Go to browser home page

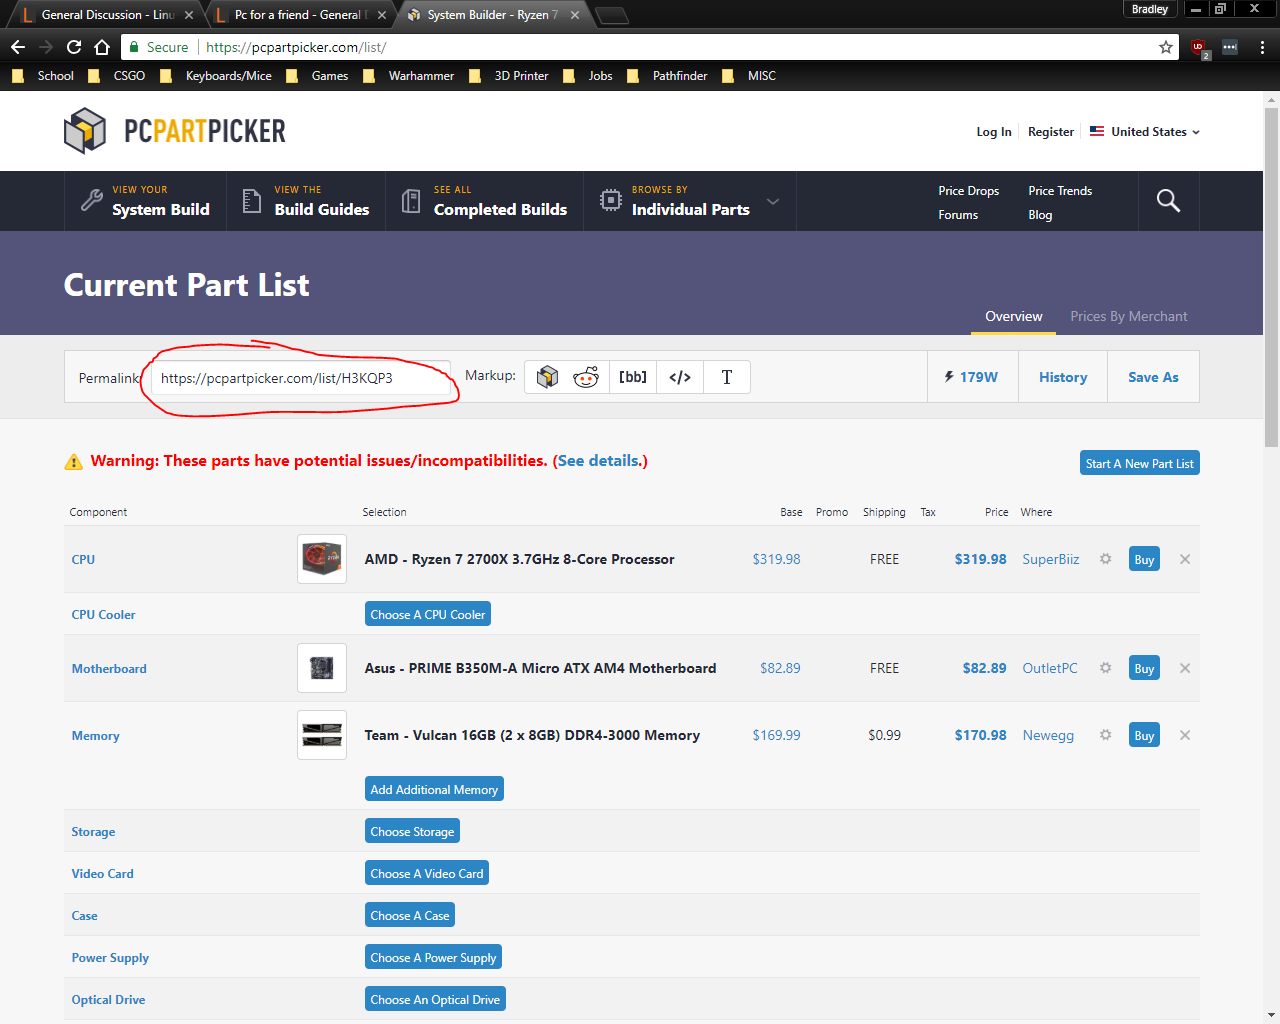coord(102,47)
